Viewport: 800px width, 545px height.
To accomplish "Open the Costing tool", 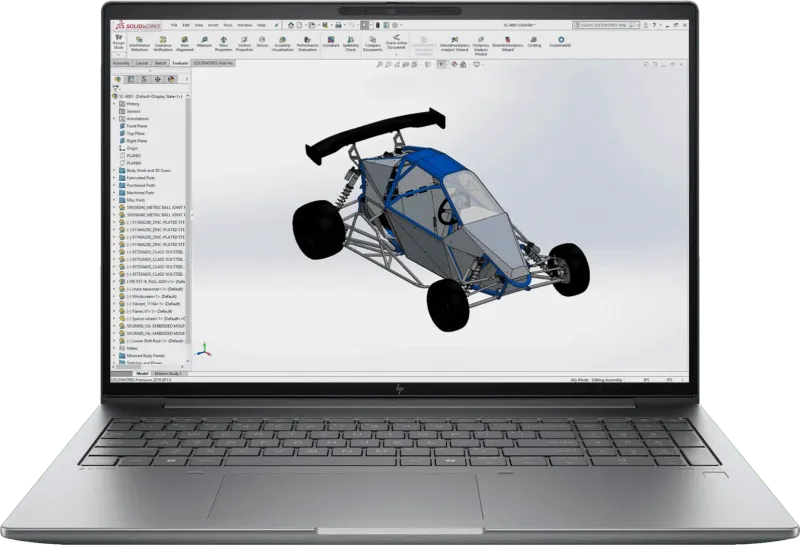I will (x=534, y=42).
